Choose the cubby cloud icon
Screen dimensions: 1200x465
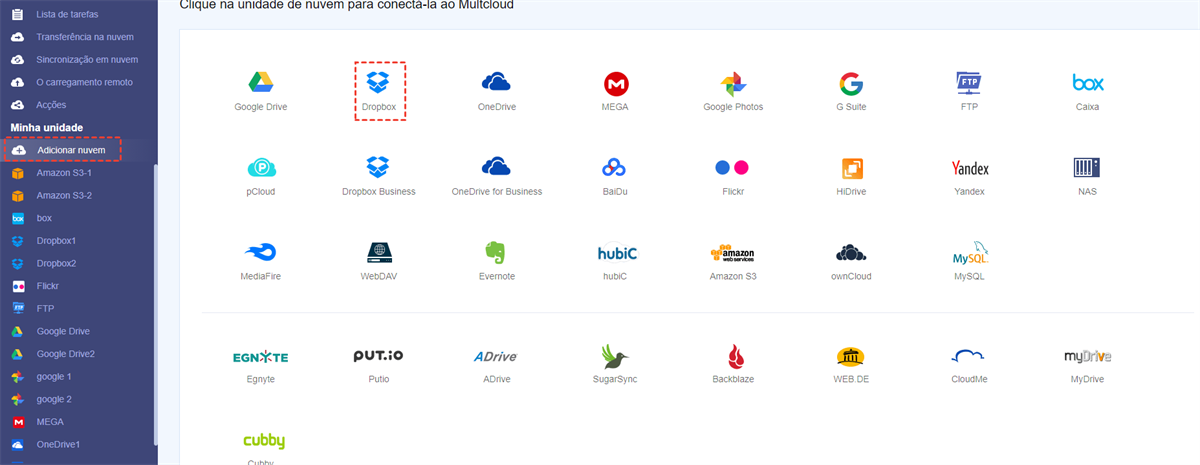[x=263, y=440]
